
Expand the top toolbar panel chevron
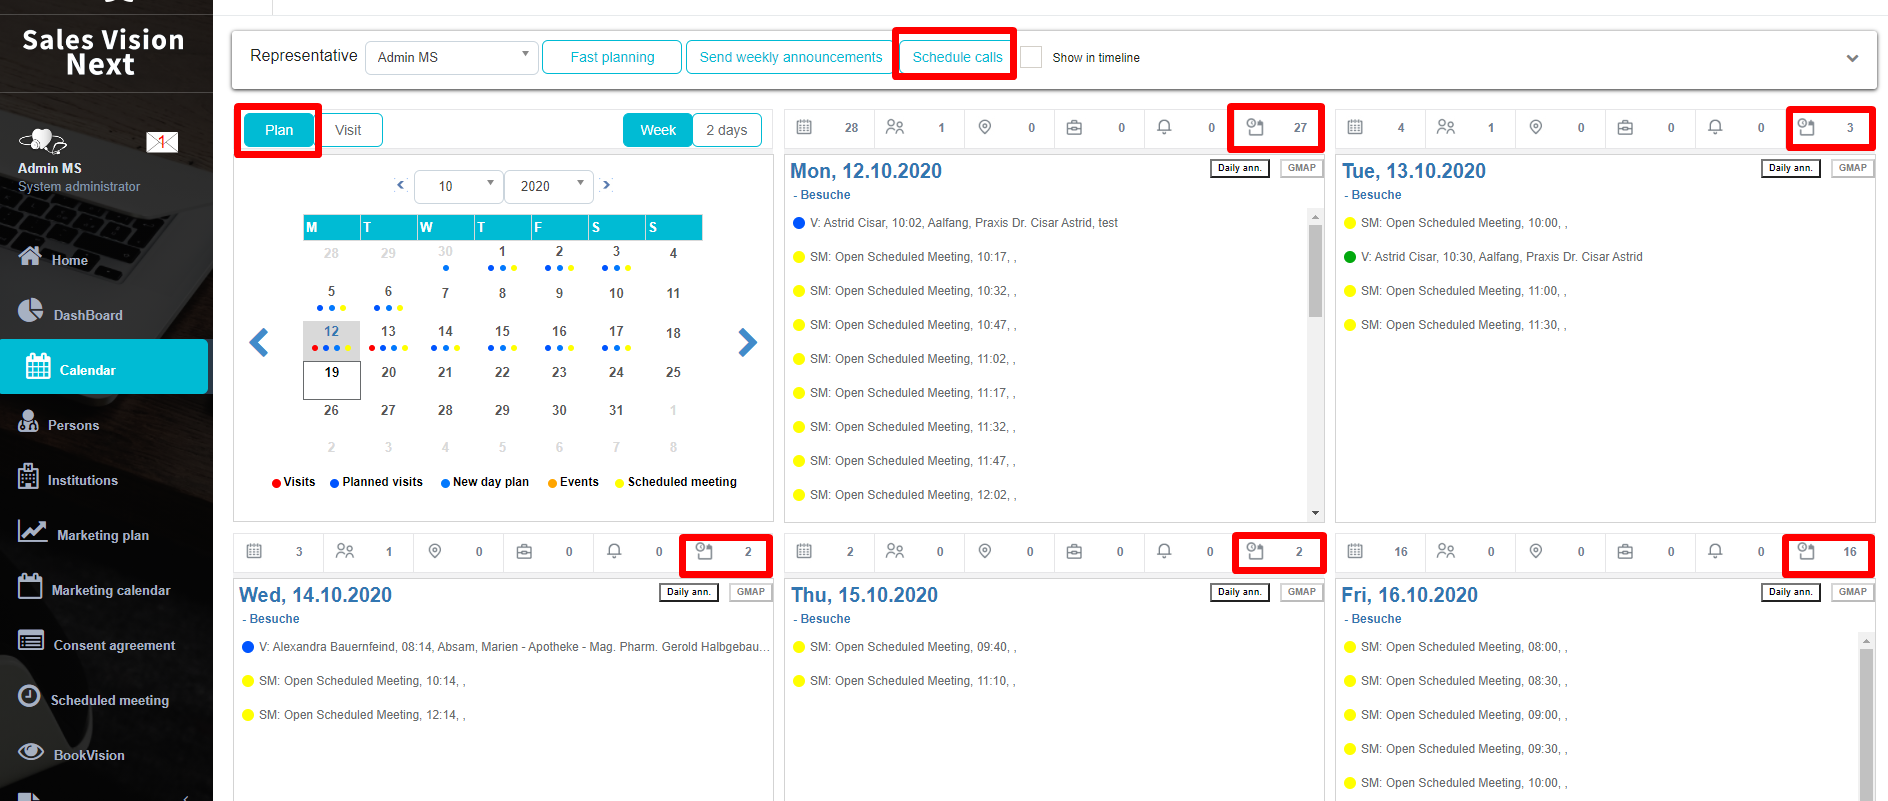coord(1852,58)
